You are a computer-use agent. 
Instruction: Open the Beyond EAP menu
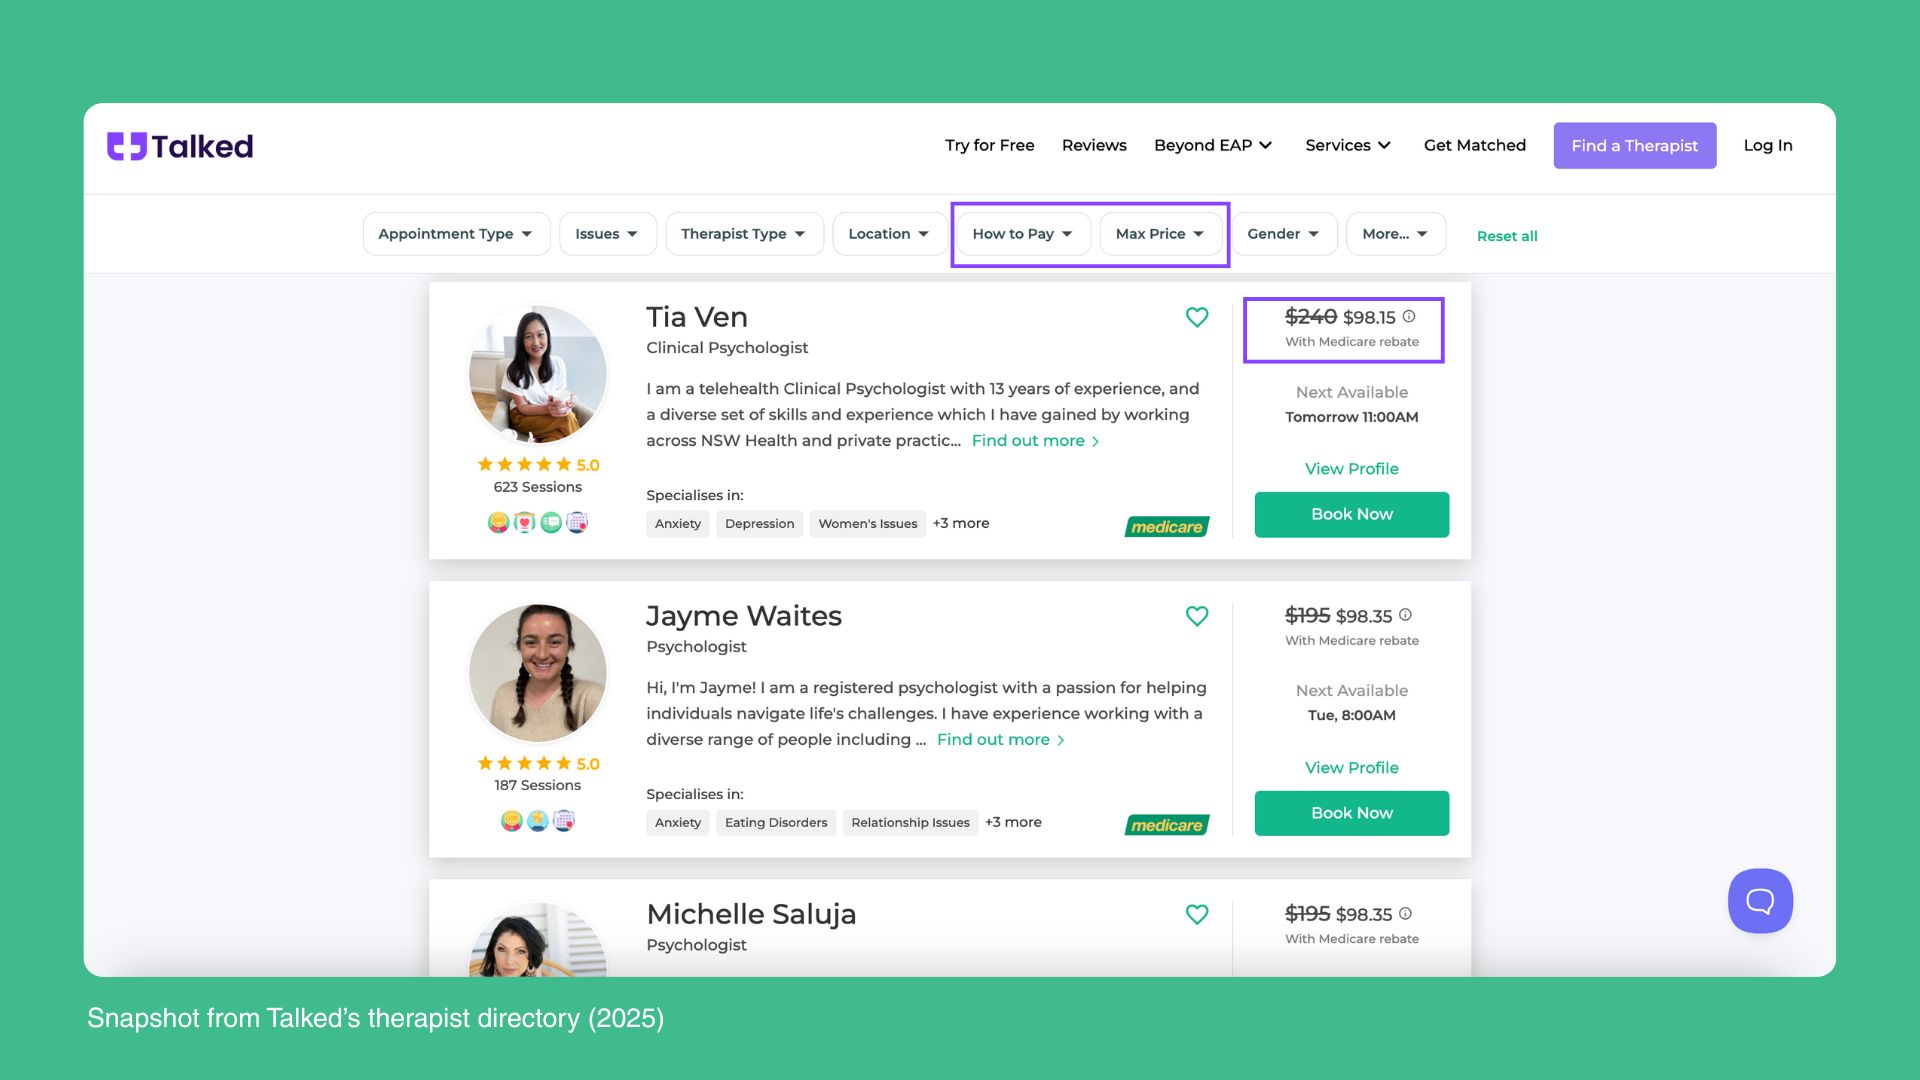pyautogui.click(x=1213, y=146)
